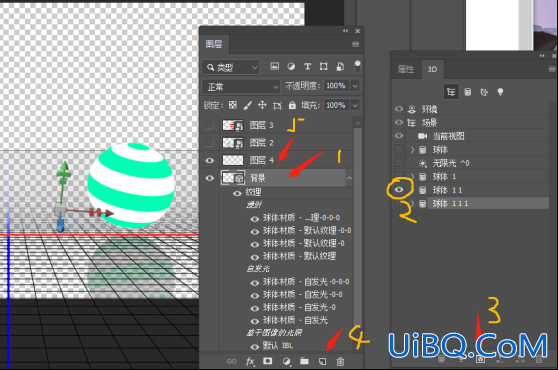Open the 正常 blend mode dropdown

point(241,86)
